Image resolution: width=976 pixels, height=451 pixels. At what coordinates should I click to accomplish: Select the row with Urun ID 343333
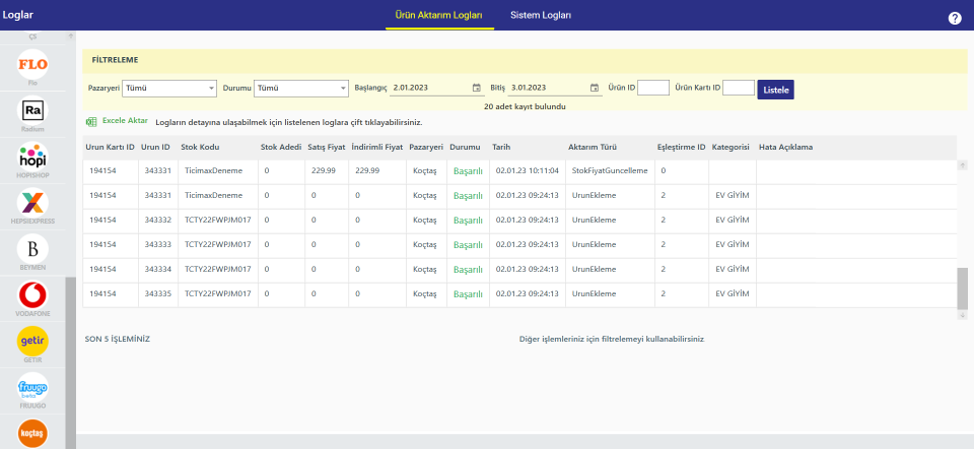click(x=519, y=245)
